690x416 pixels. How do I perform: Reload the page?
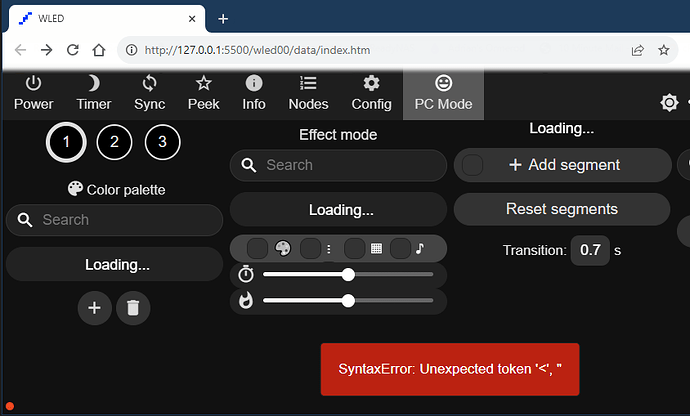tap(73, 50)
